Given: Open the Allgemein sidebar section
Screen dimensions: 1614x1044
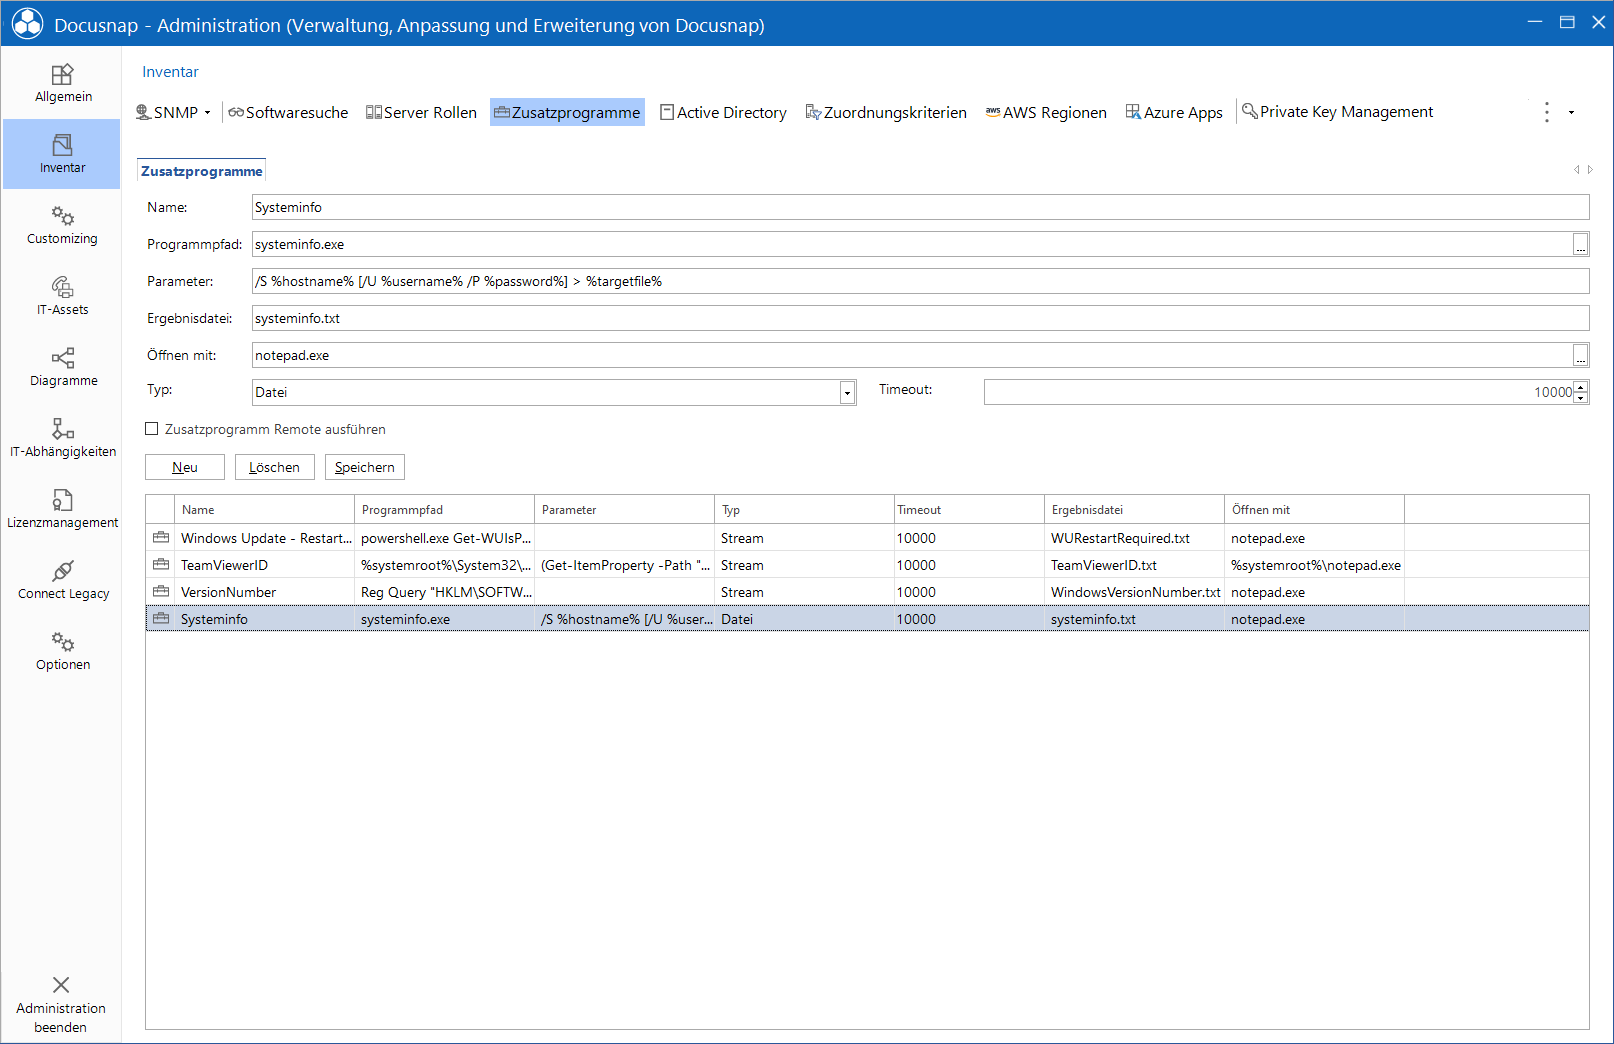Looking at the screenshot, I should 62,83.
